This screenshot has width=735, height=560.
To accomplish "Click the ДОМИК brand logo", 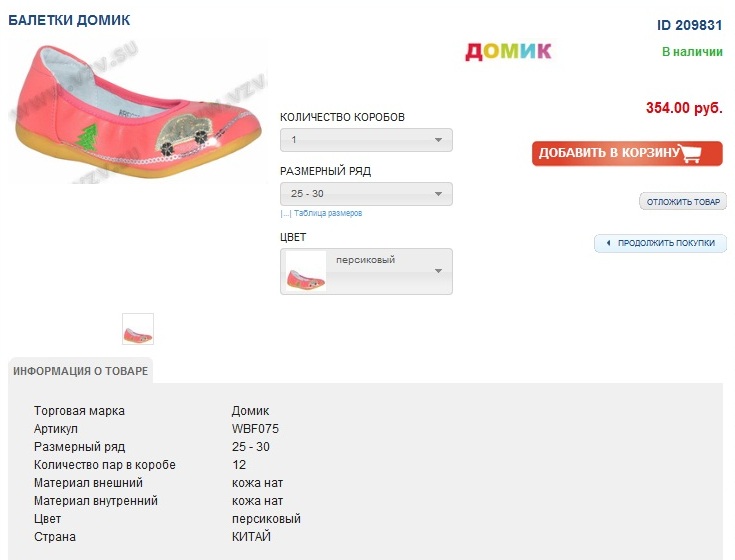I will point(508,51).
